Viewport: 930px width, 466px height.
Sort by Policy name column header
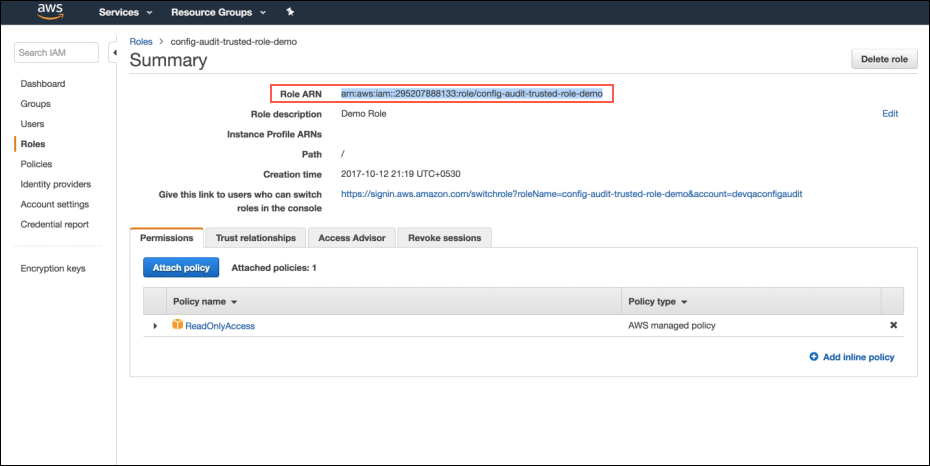[205, 302]
